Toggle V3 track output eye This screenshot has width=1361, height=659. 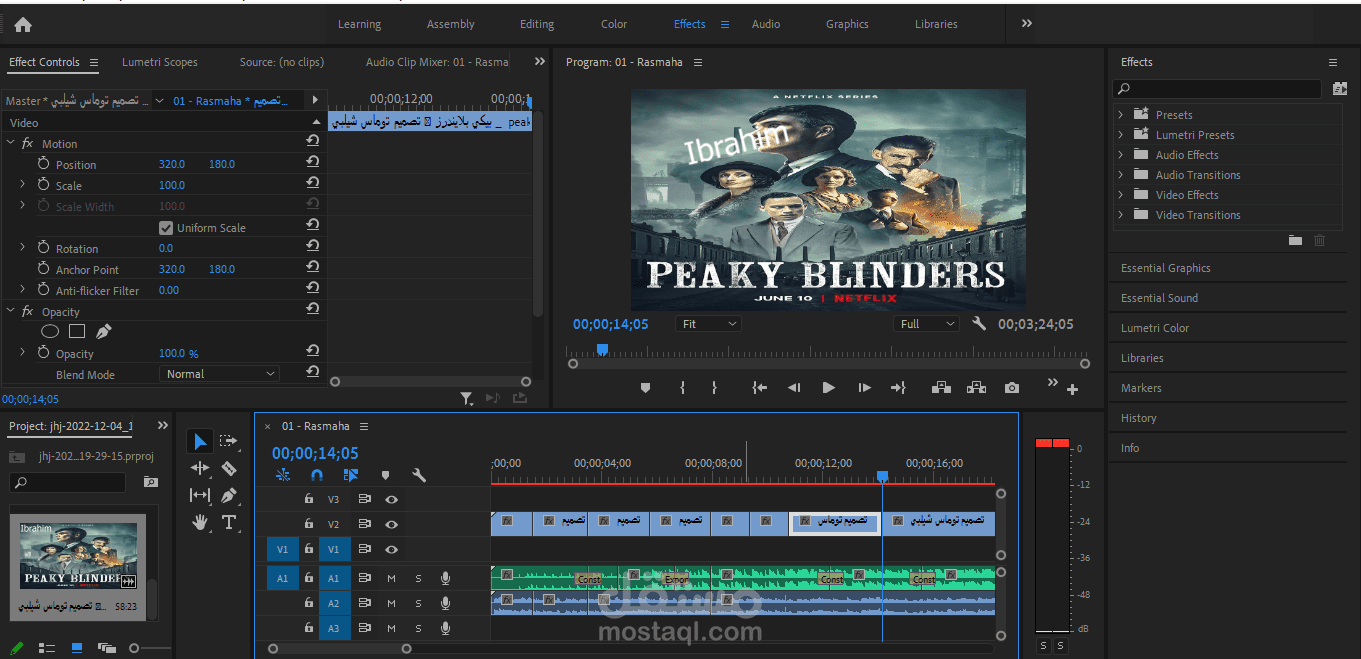pyautogui.click(x=392, y=499)
